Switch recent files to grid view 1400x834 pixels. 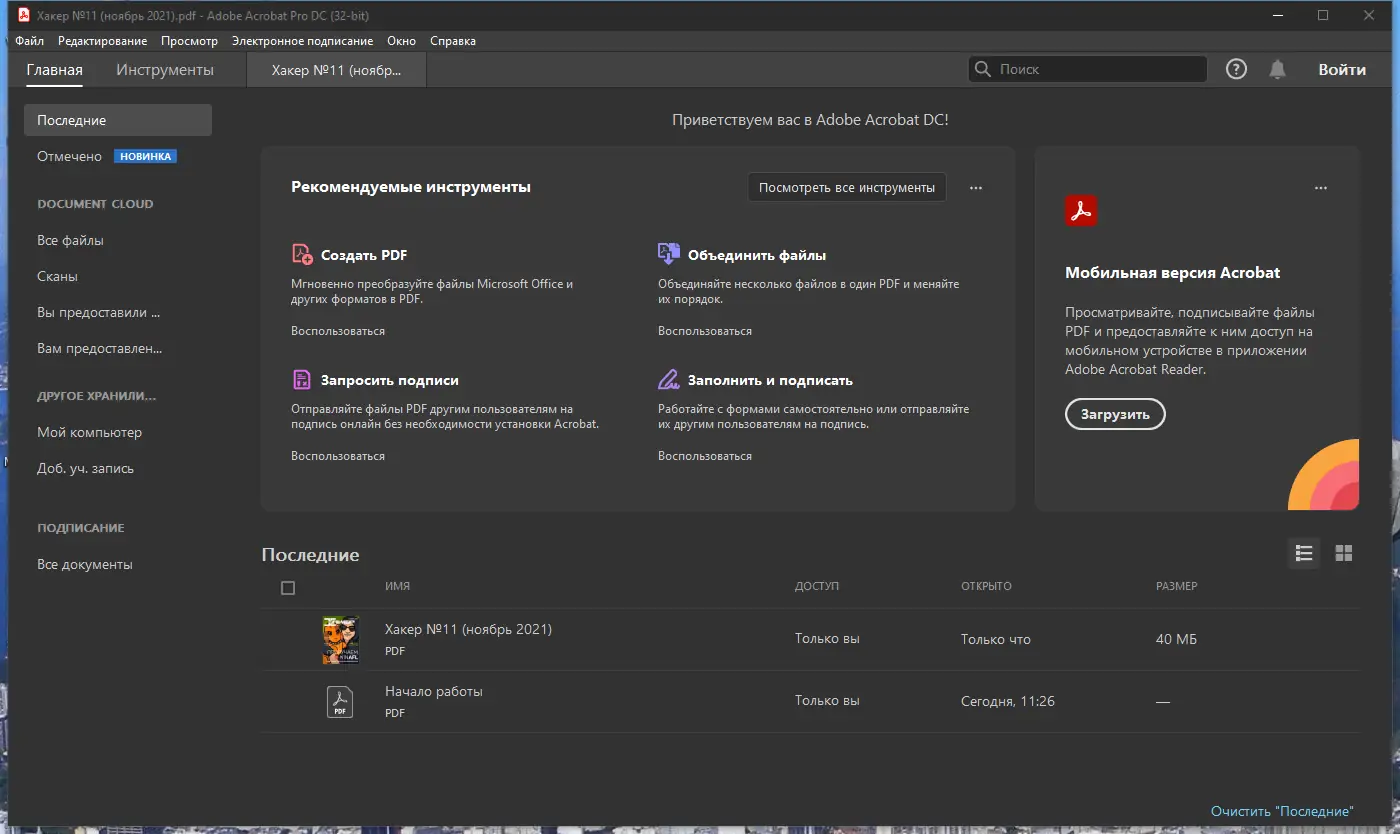[x=1344, y=553]
